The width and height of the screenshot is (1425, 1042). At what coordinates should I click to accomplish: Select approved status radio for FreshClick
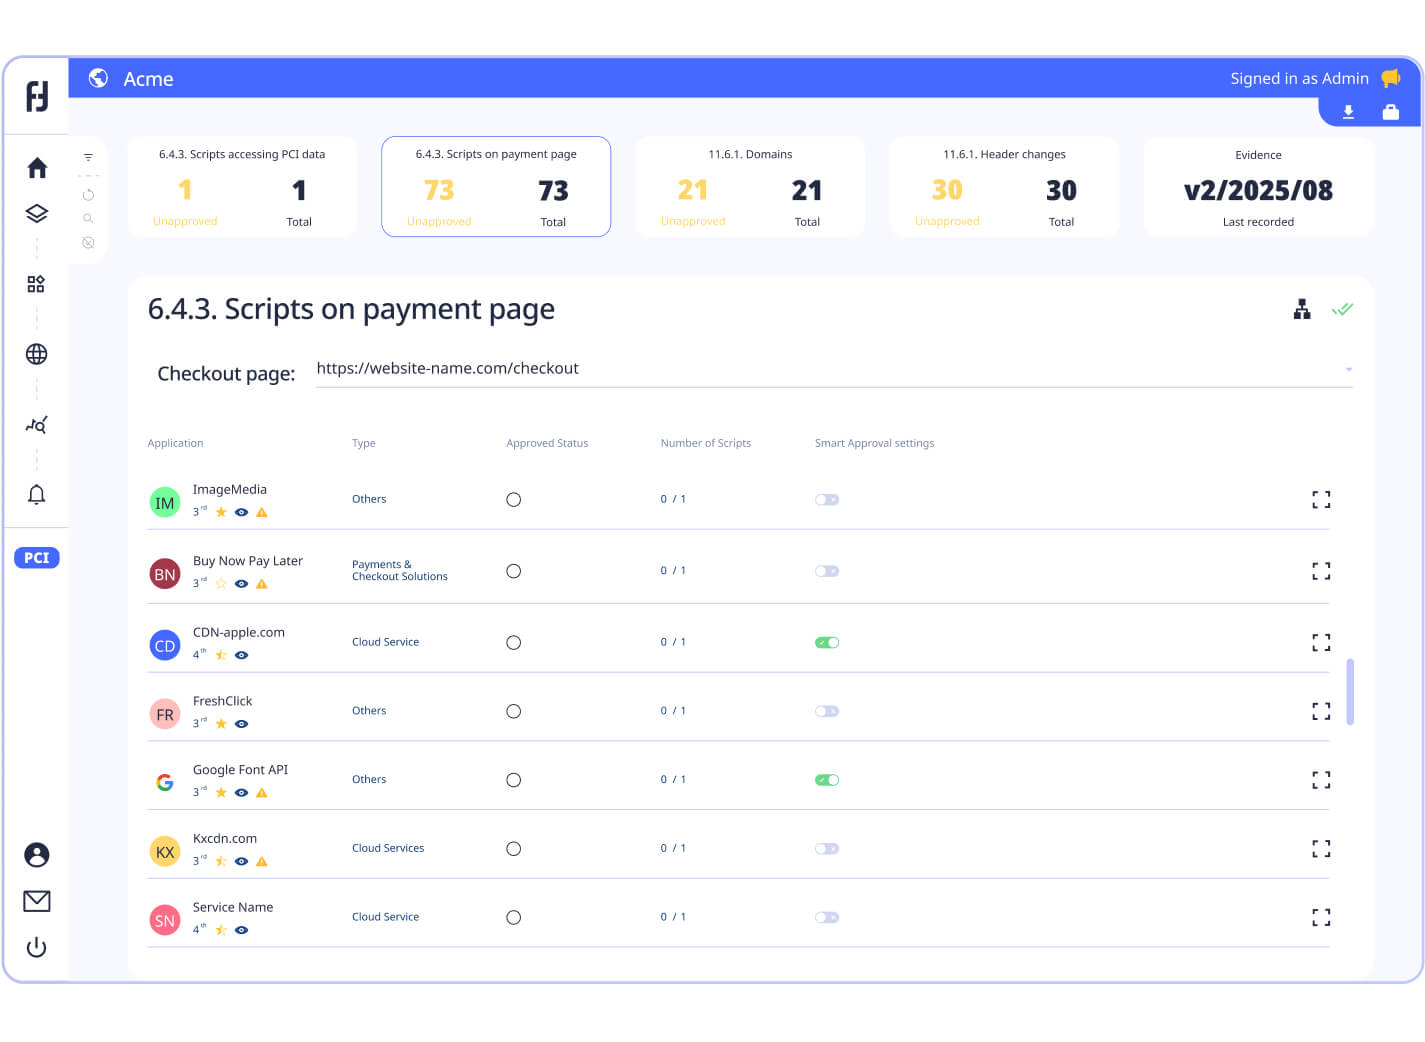(514, 712)
